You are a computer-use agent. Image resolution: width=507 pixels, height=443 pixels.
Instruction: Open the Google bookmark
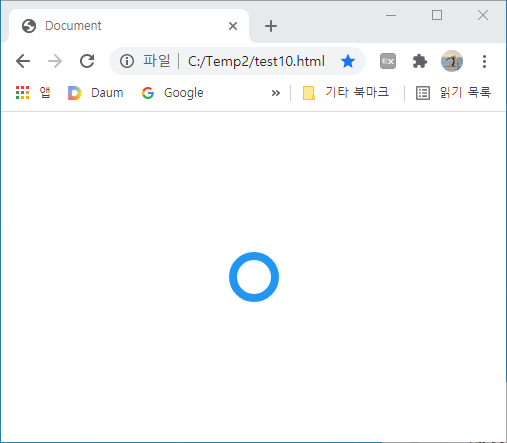pyautogui.click(x=172, y=93)
